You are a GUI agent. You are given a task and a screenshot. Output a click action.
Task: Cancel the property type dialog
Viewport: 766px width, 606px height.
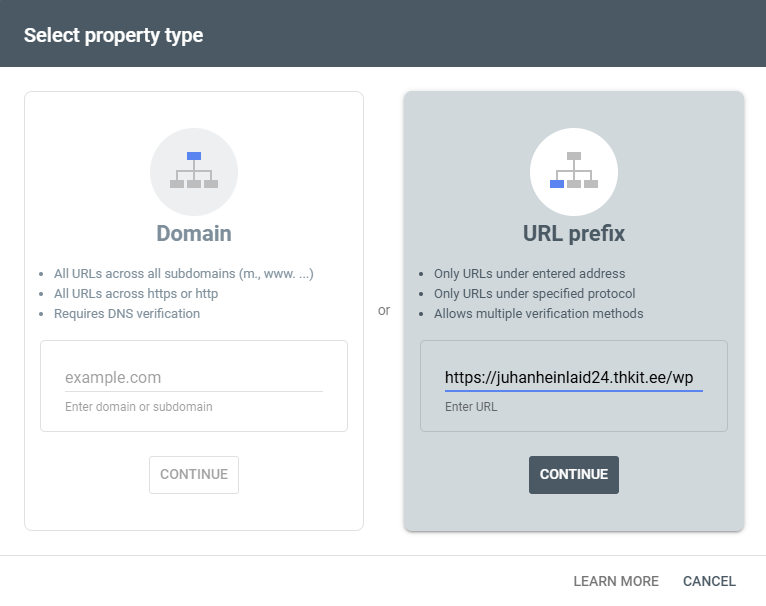[x=709, y=581]
